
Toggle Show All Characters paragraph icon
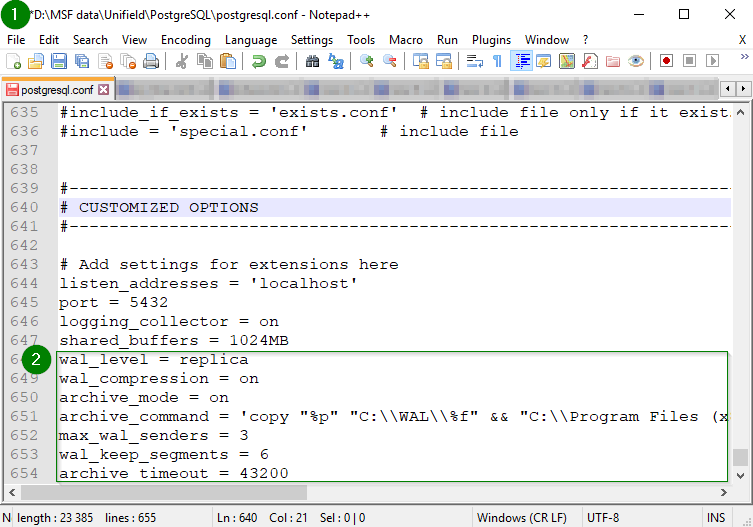point(497,61)
